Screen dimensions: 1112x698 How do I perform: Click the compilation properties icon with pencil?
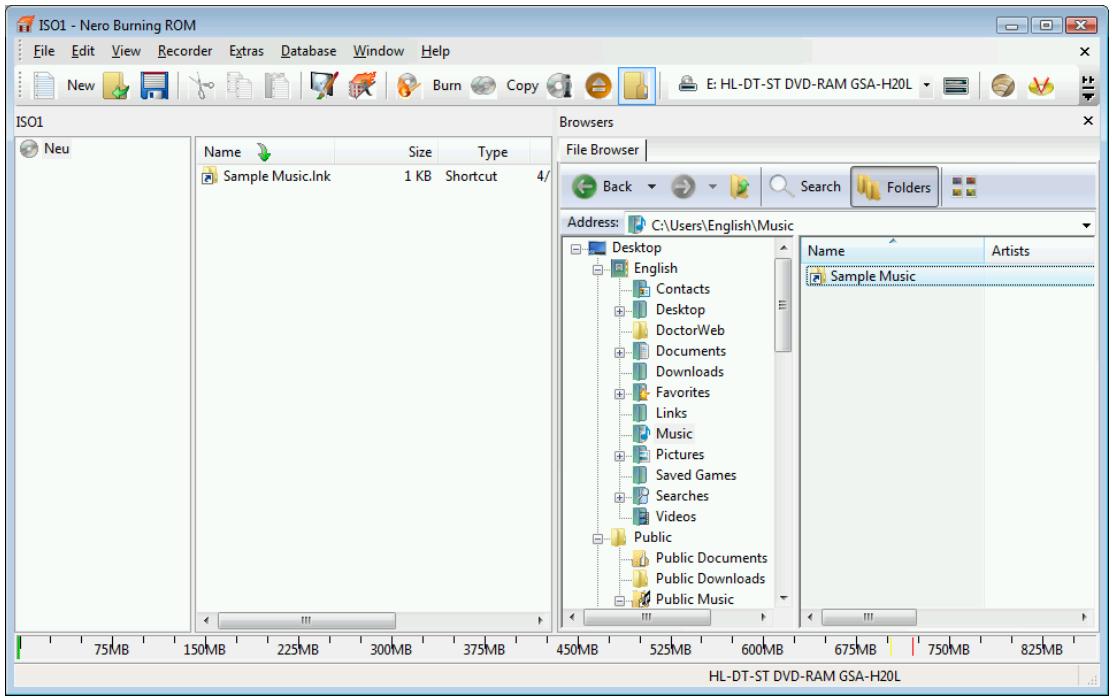[x=324, y=86]
